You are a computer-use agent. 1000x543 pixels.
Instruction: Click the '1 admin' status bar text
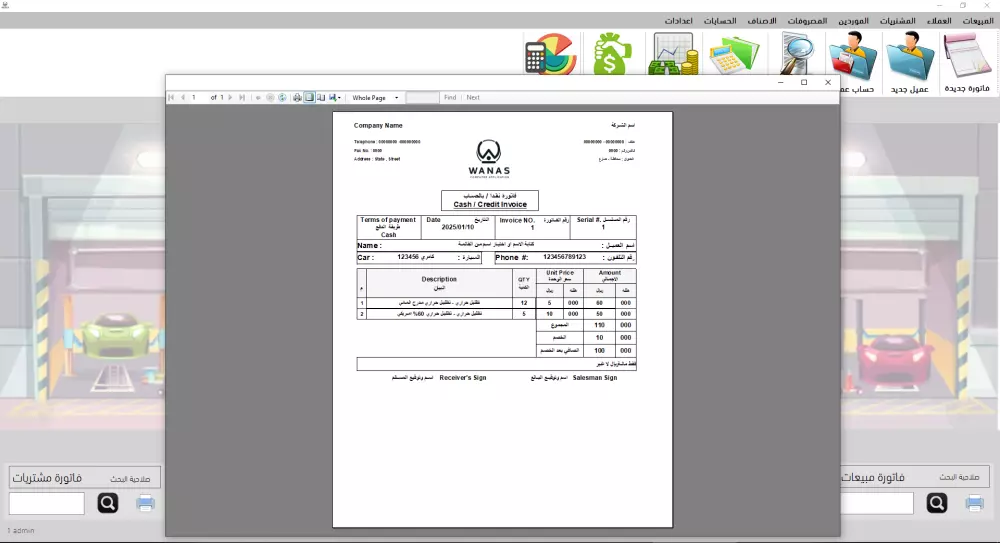[21, 531]
